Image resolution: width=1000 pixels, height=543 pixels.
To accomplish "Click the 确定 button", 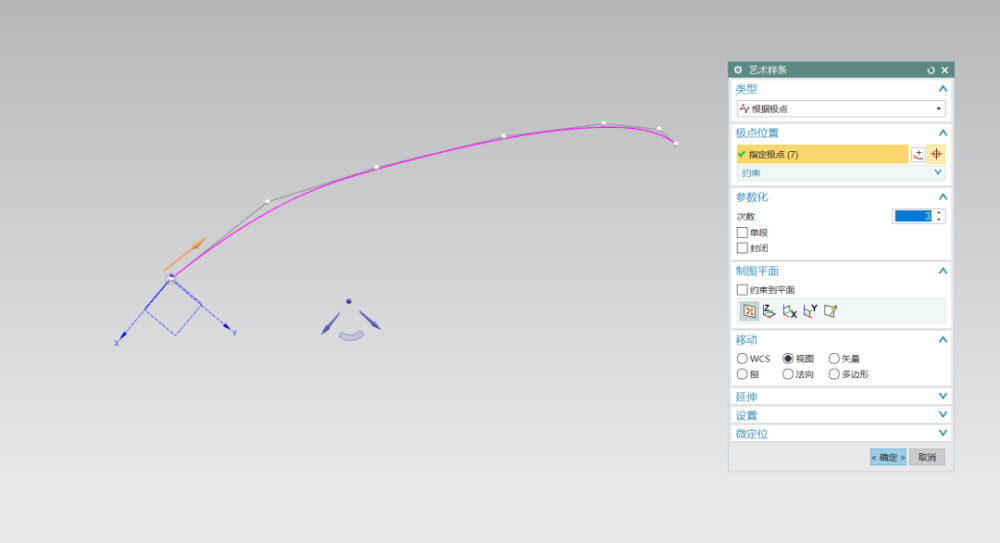I will (888, 457).
